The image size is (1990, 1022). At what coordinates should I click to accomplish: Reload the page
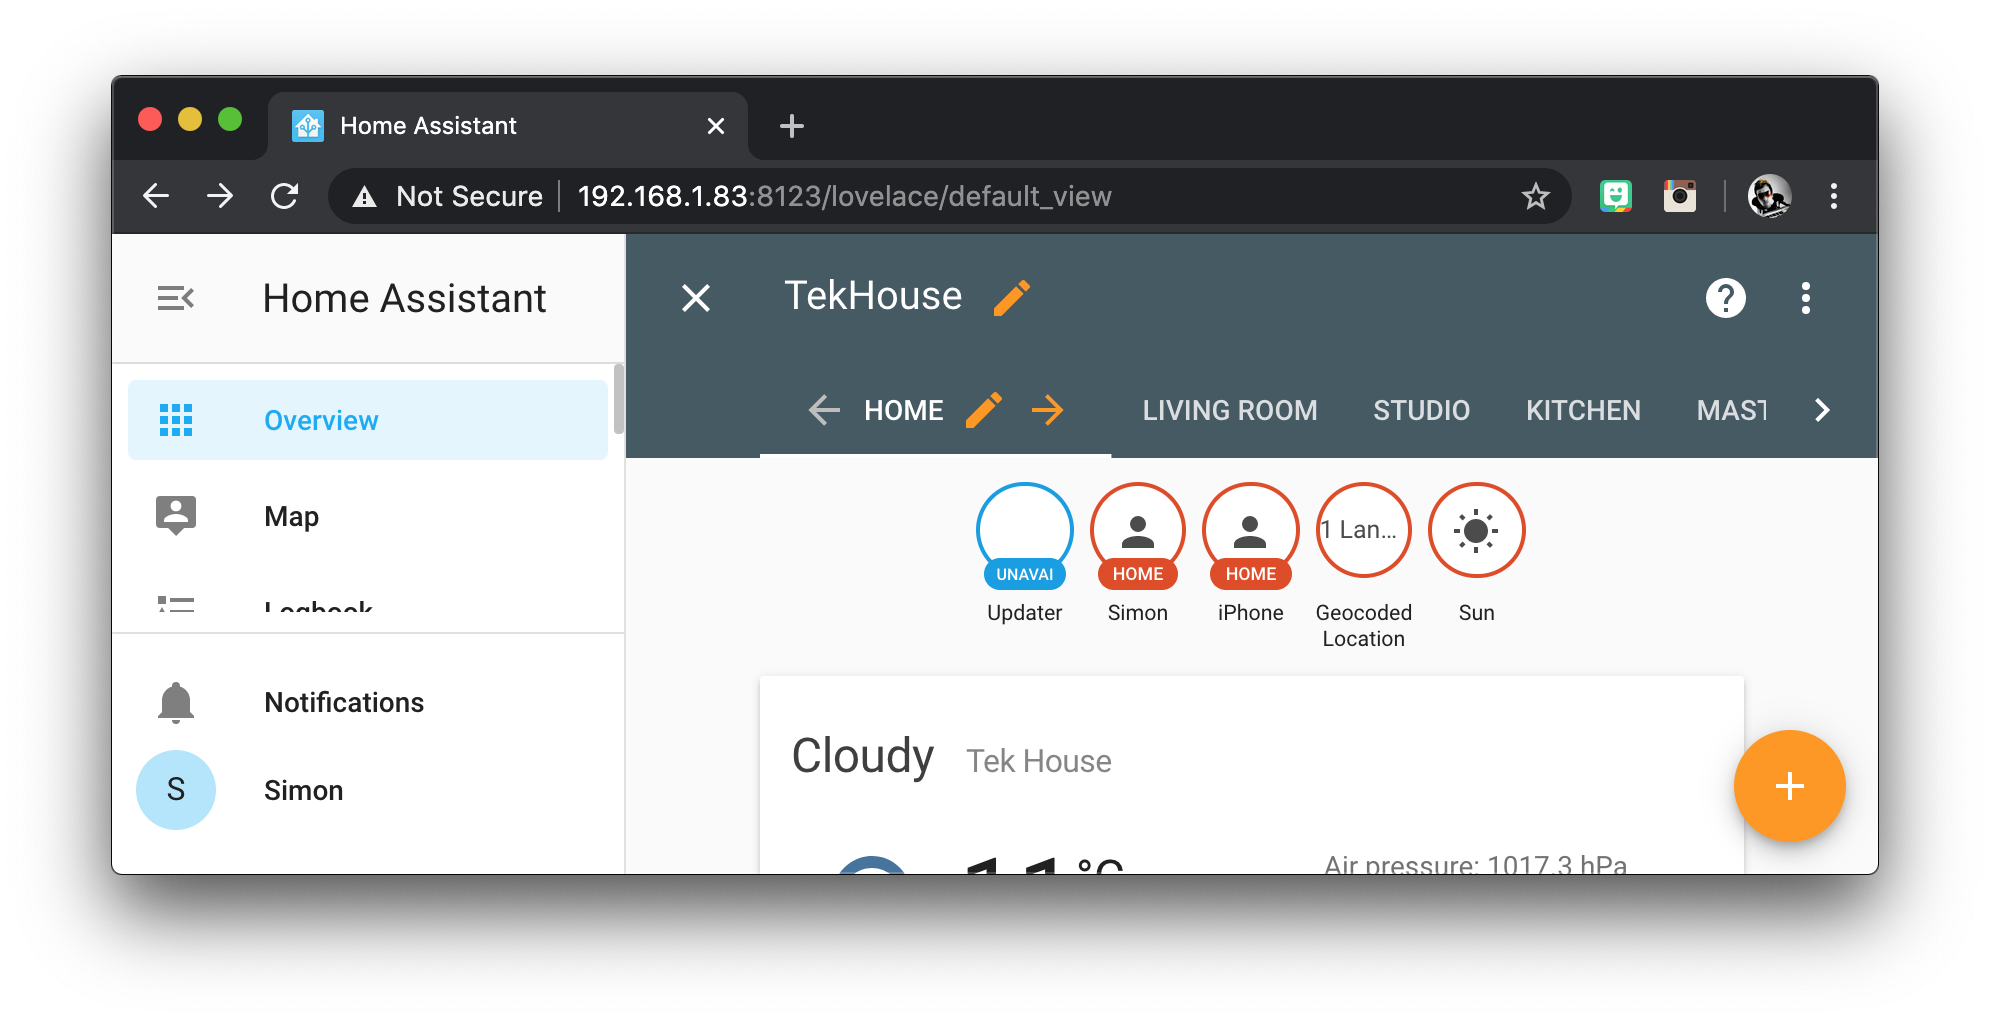click(285, 196)
